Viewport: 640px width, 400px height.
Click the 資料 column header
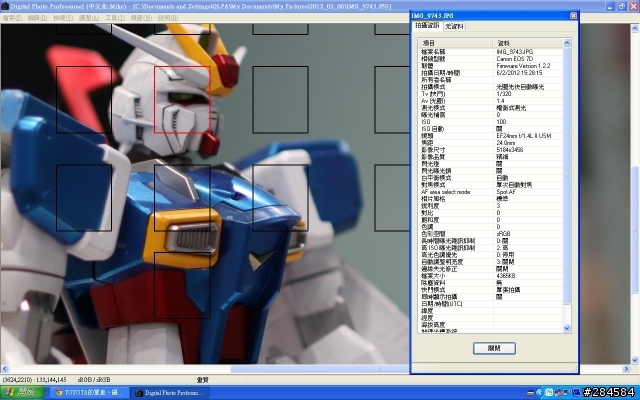[x=528, y=43]
